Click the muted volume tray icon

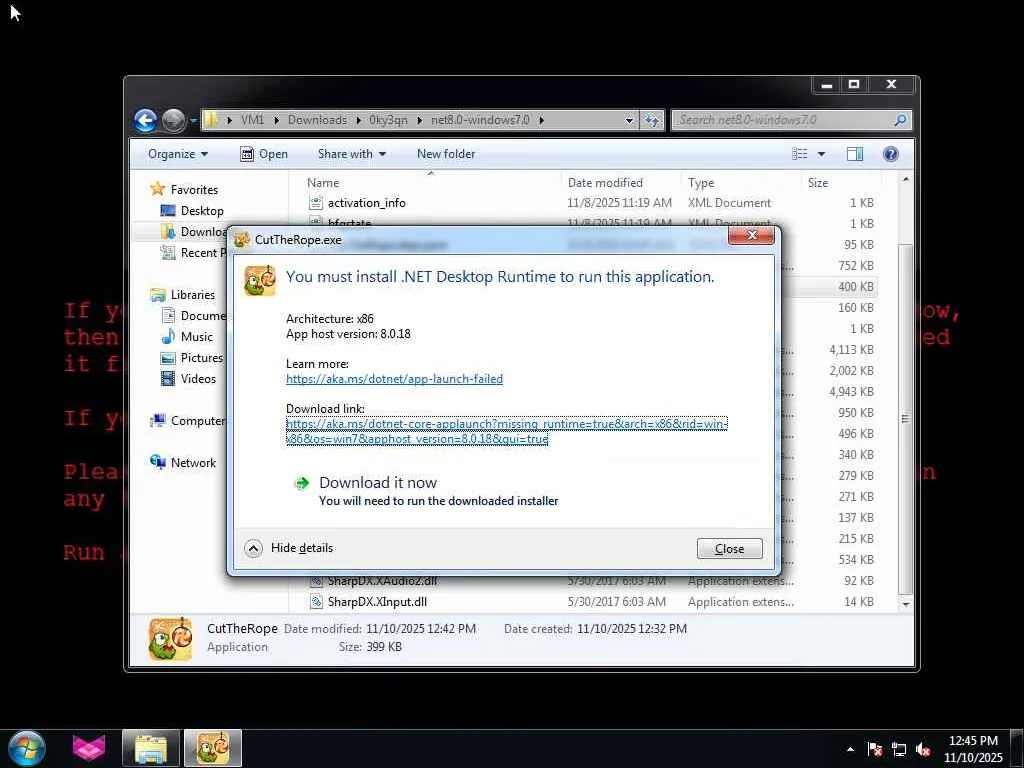click(923, 749)
